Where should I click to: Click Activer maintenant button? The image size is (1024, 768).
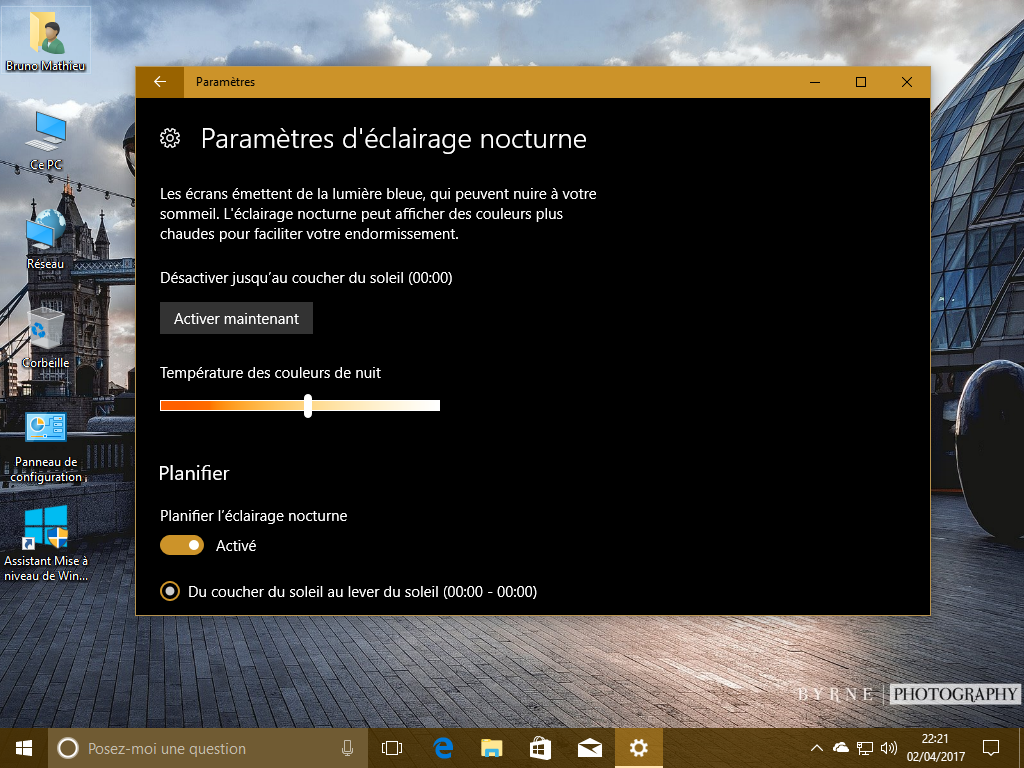tap(236, 318)
